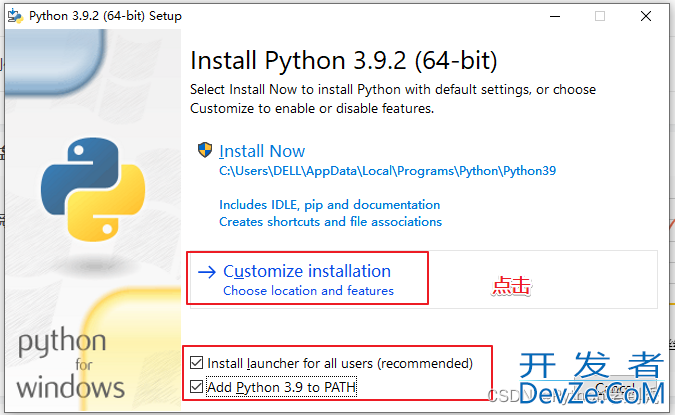Click the default install path text

point(387,171)
